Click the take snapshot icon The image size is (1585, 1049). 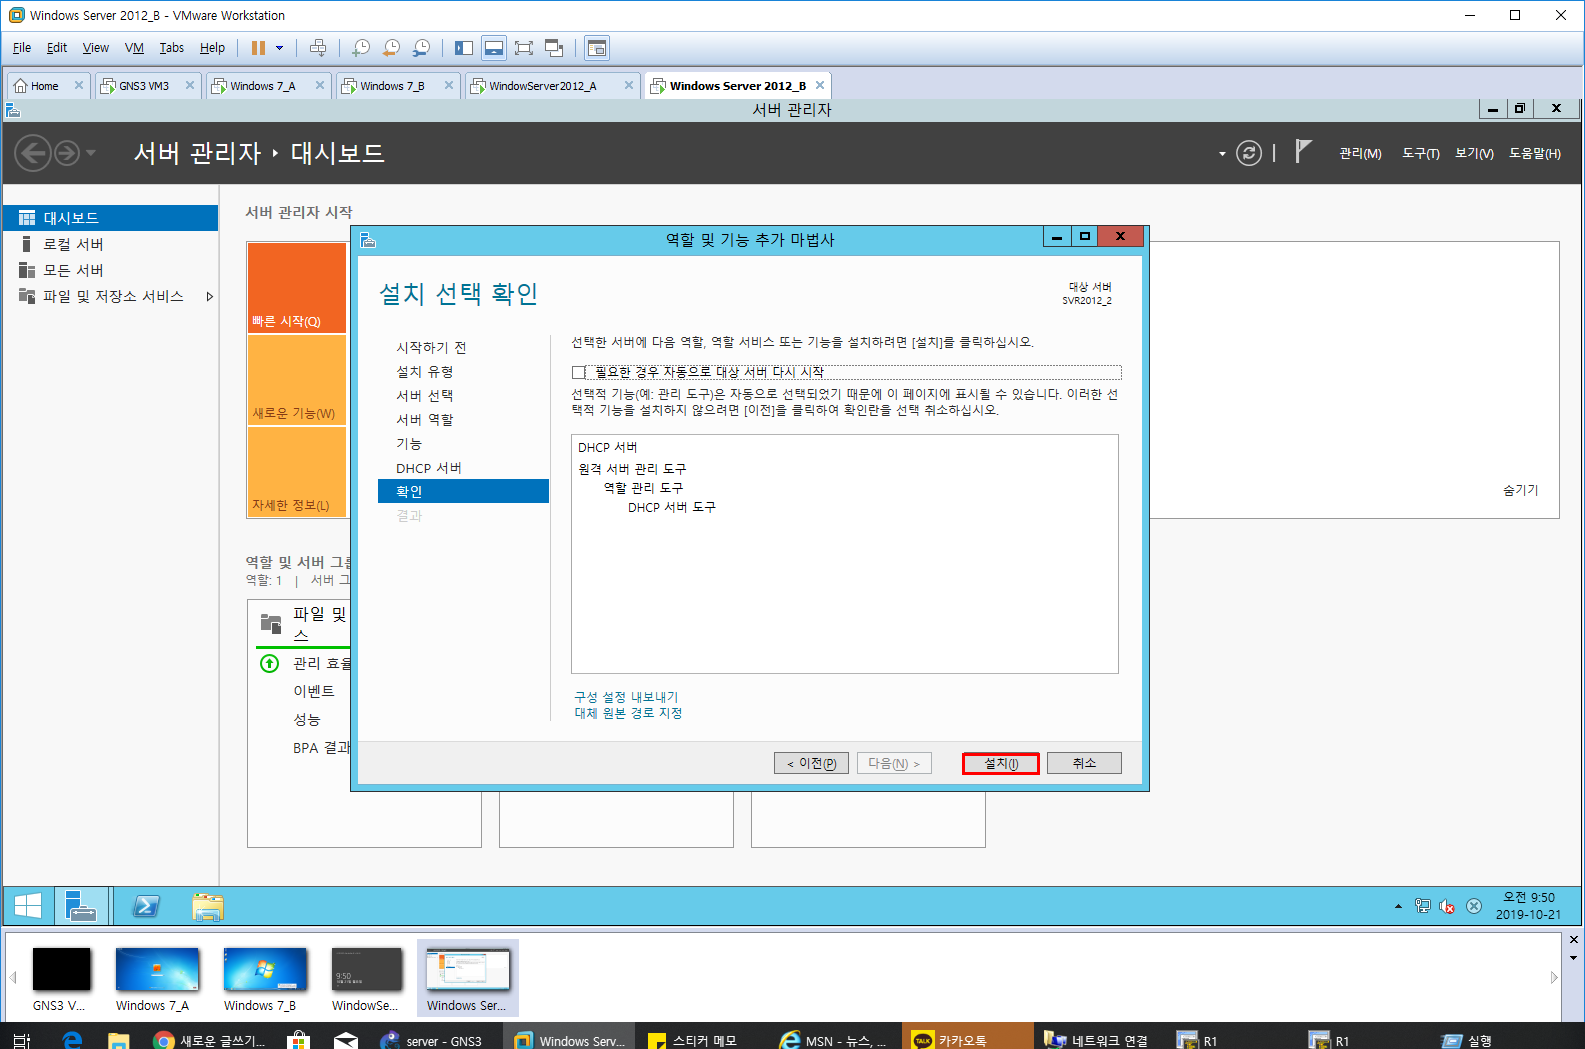pos(361,48)
